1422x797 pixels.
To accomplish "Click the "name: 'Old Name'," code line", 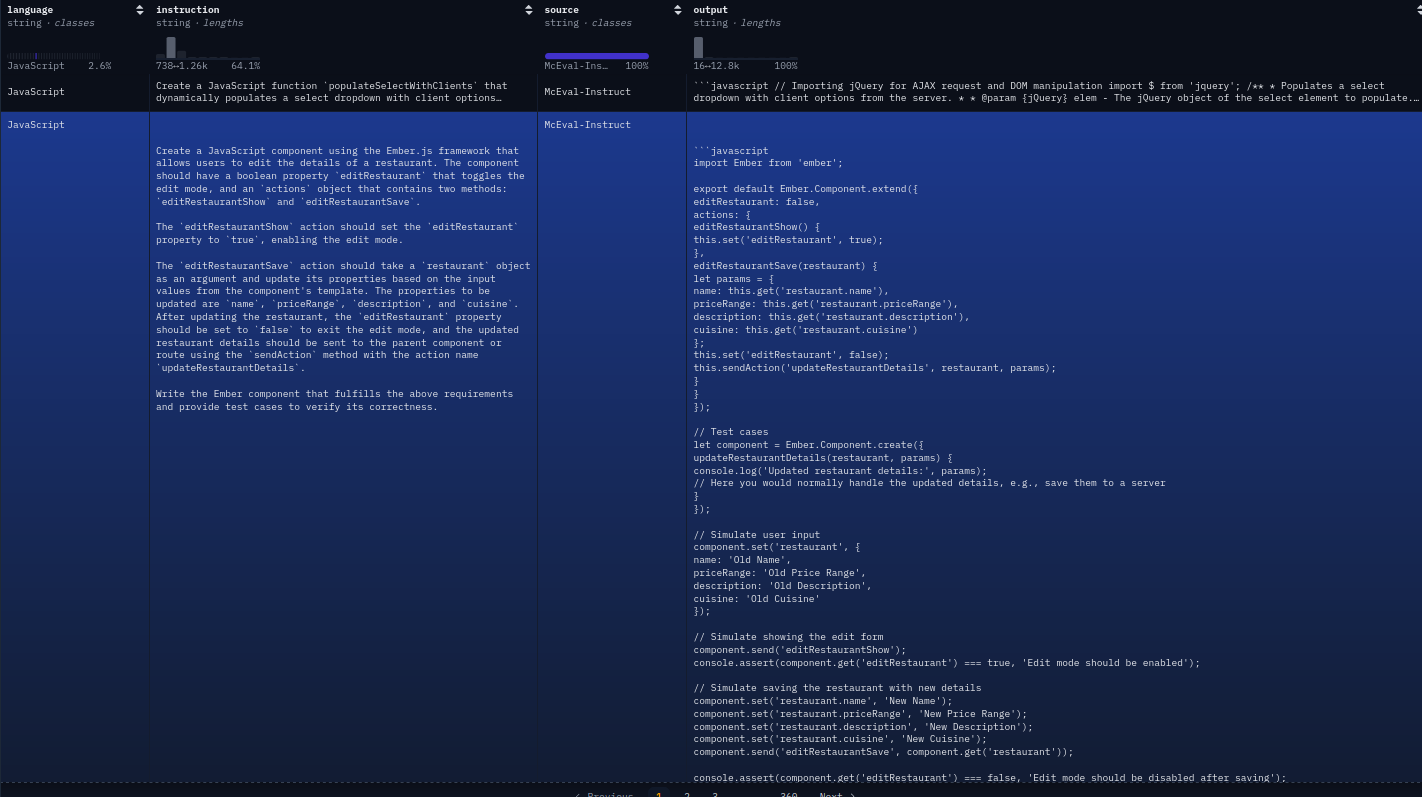I will point(742,560).
